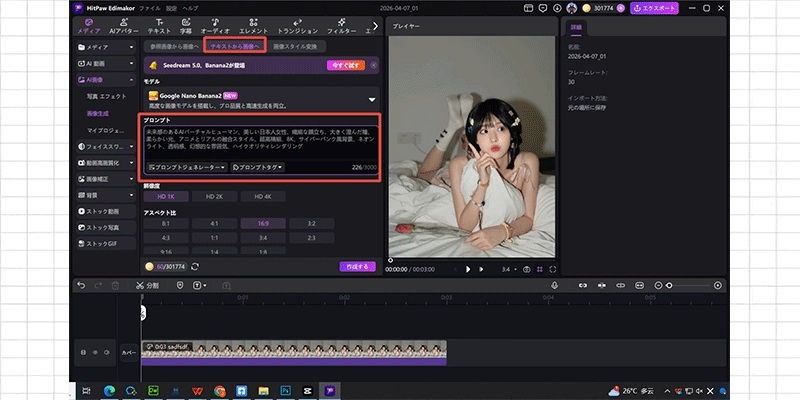Click the microphone voiceover icon
Screen dimensions: 800x400
pyautogui.click(x=554, y=286)
